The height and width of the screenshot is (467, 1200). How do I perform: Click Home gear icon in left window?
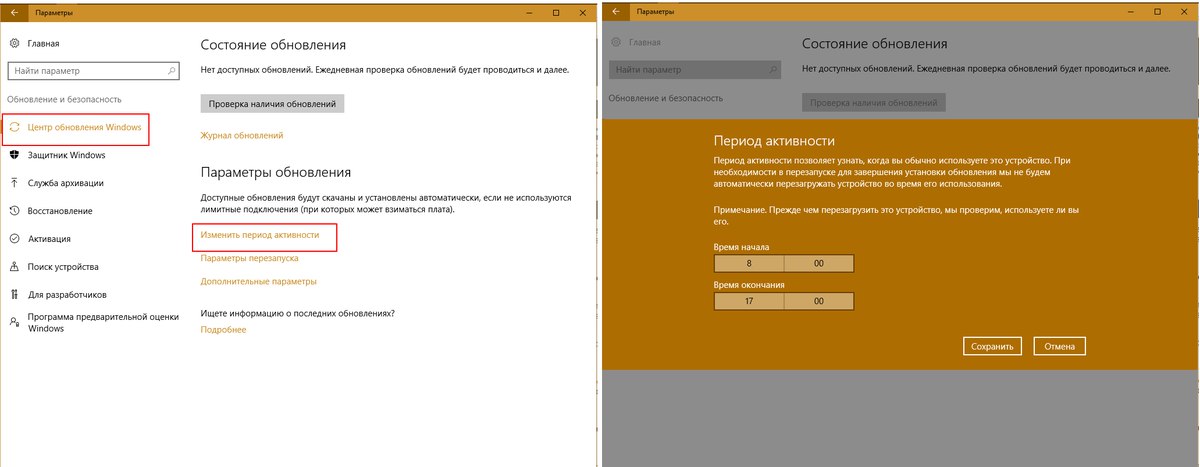(x=14, y=43)
